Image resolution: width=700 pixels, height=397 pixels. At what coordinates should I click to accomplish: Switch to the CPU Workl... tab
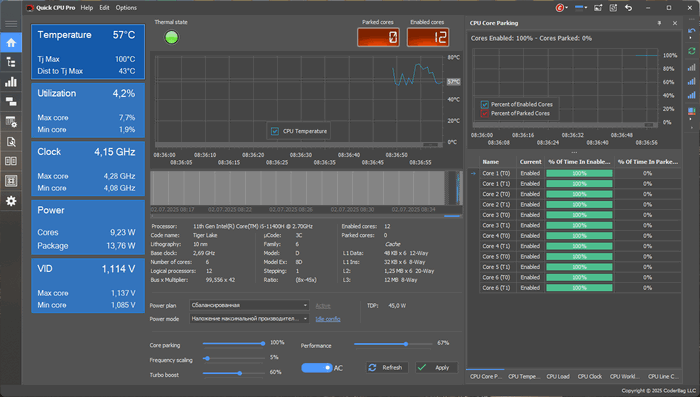(625, 376)
